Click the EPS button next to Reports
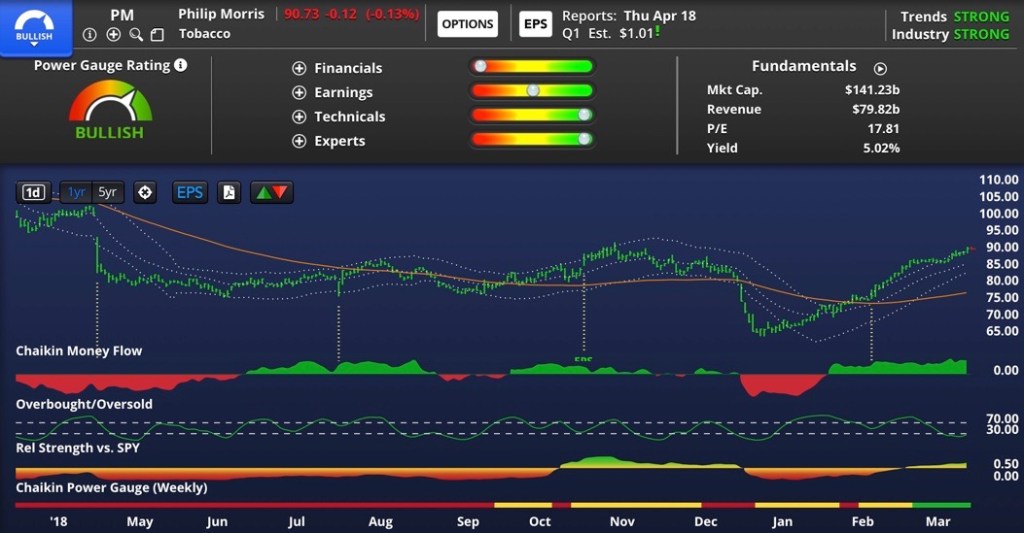The height and width of the screenshot is (533, 1024). (536, 24)
